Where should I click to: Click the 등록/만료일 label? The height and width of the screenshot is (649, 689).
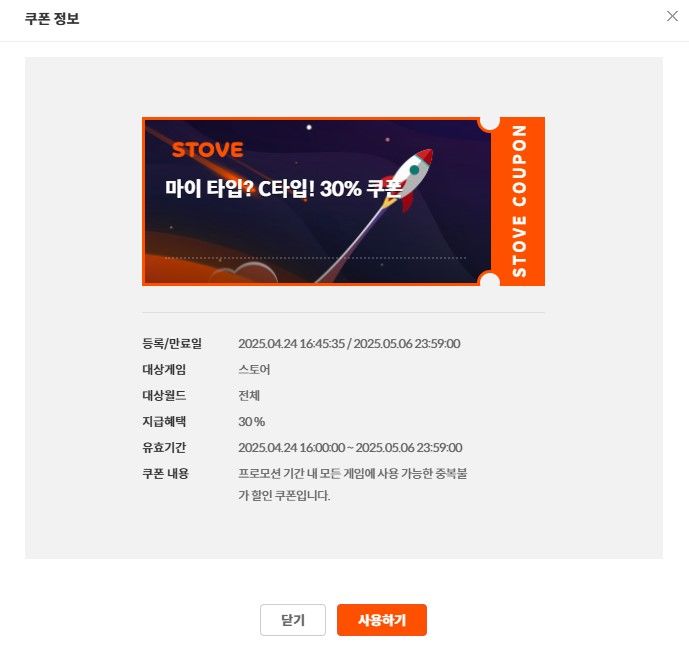coord(172,343)
